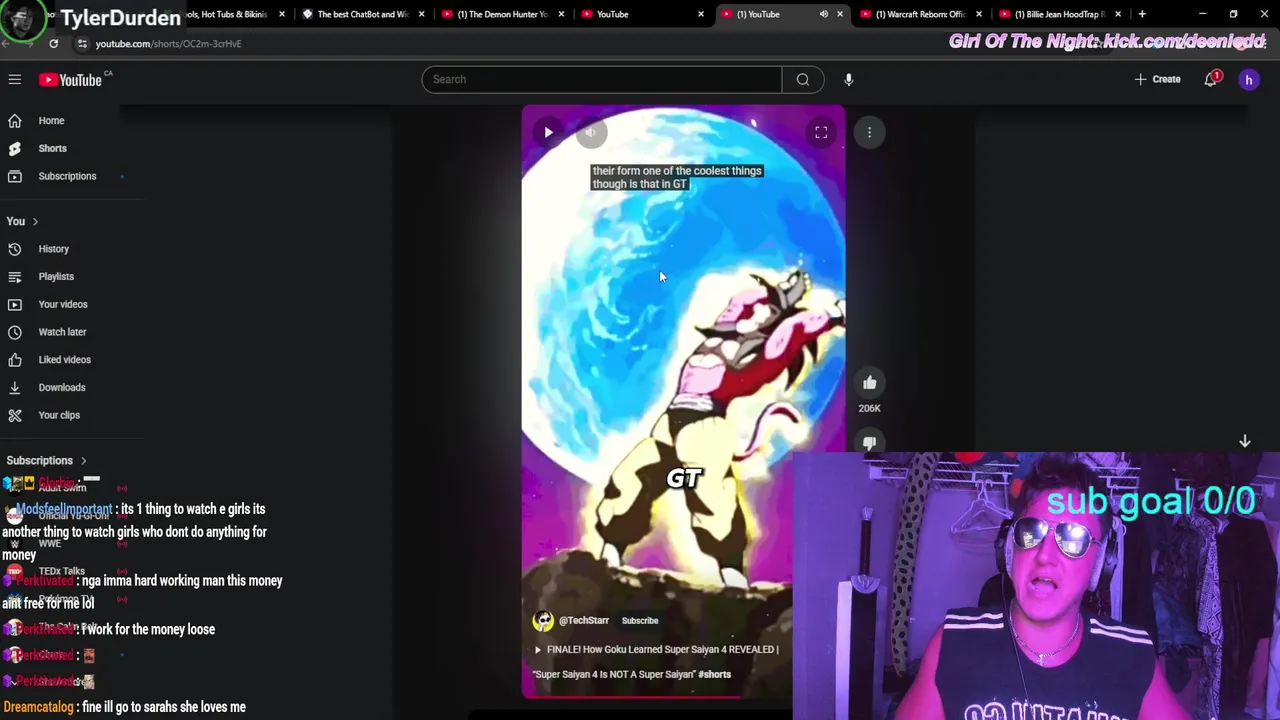Click the Your clips scissors icon
1280x720 pixels.
click(x=15, y=415)
